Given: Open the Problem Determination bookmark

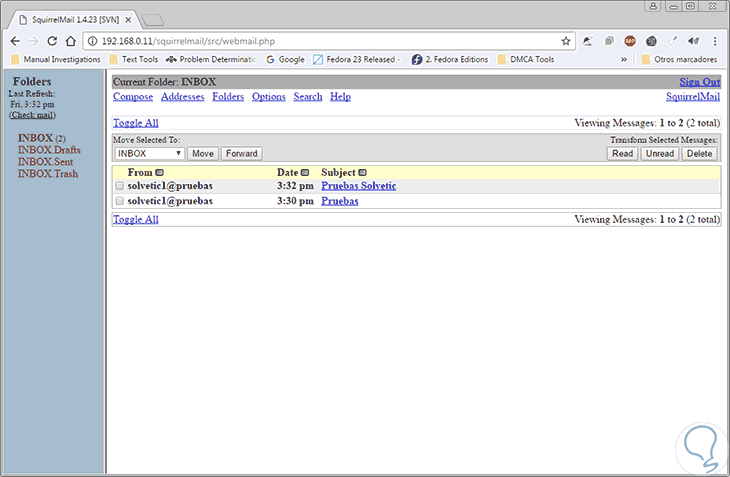Looking at the screenshot, I should [x=211, y=60].
